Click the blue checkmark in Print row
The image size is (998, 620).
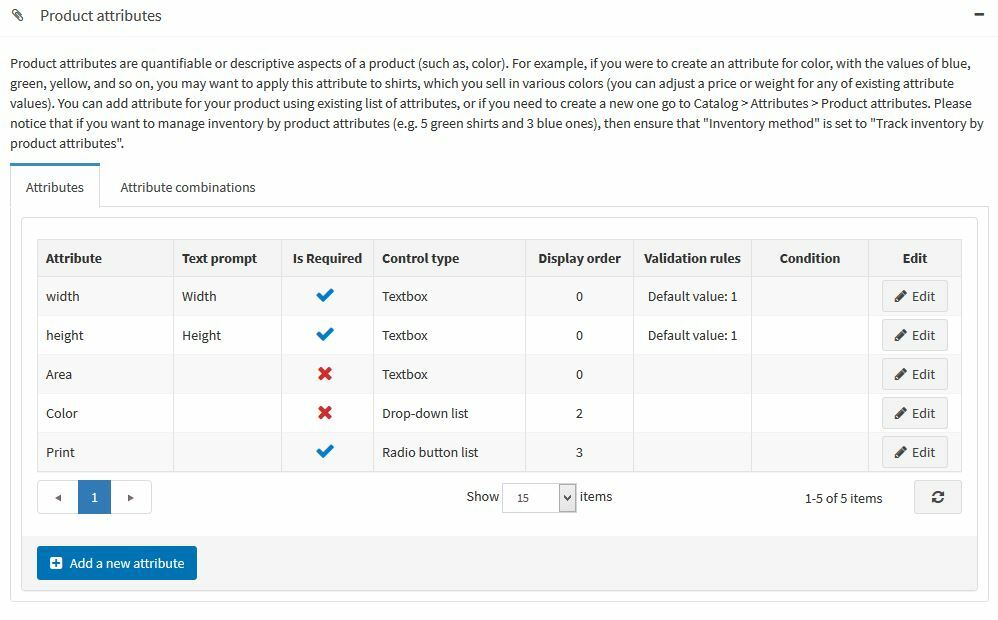(325, 451)
